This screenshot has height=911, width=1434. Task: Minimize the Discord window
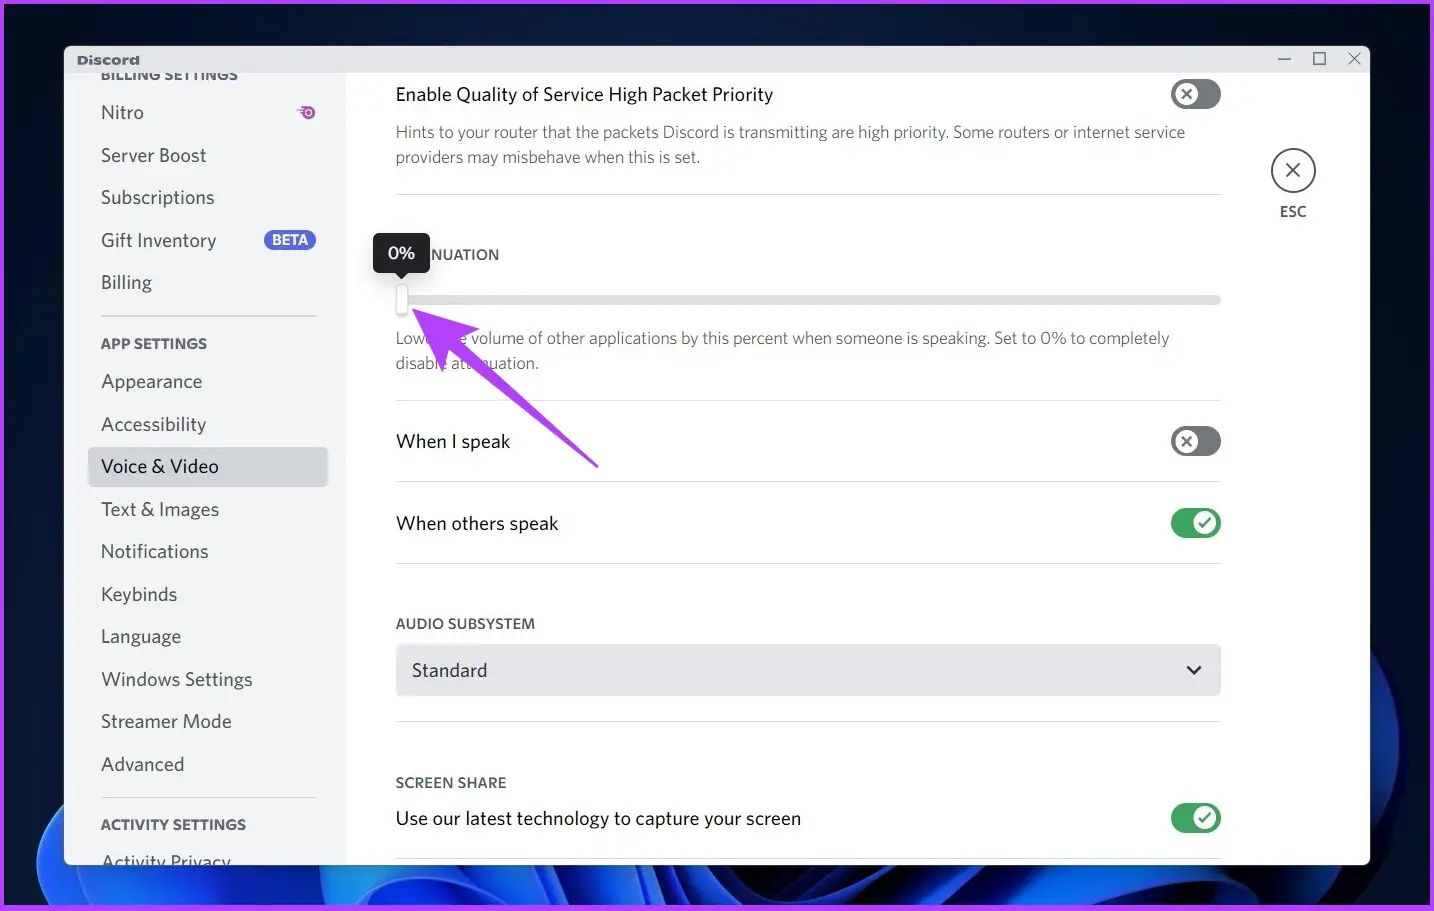(x=1284, y=59)
